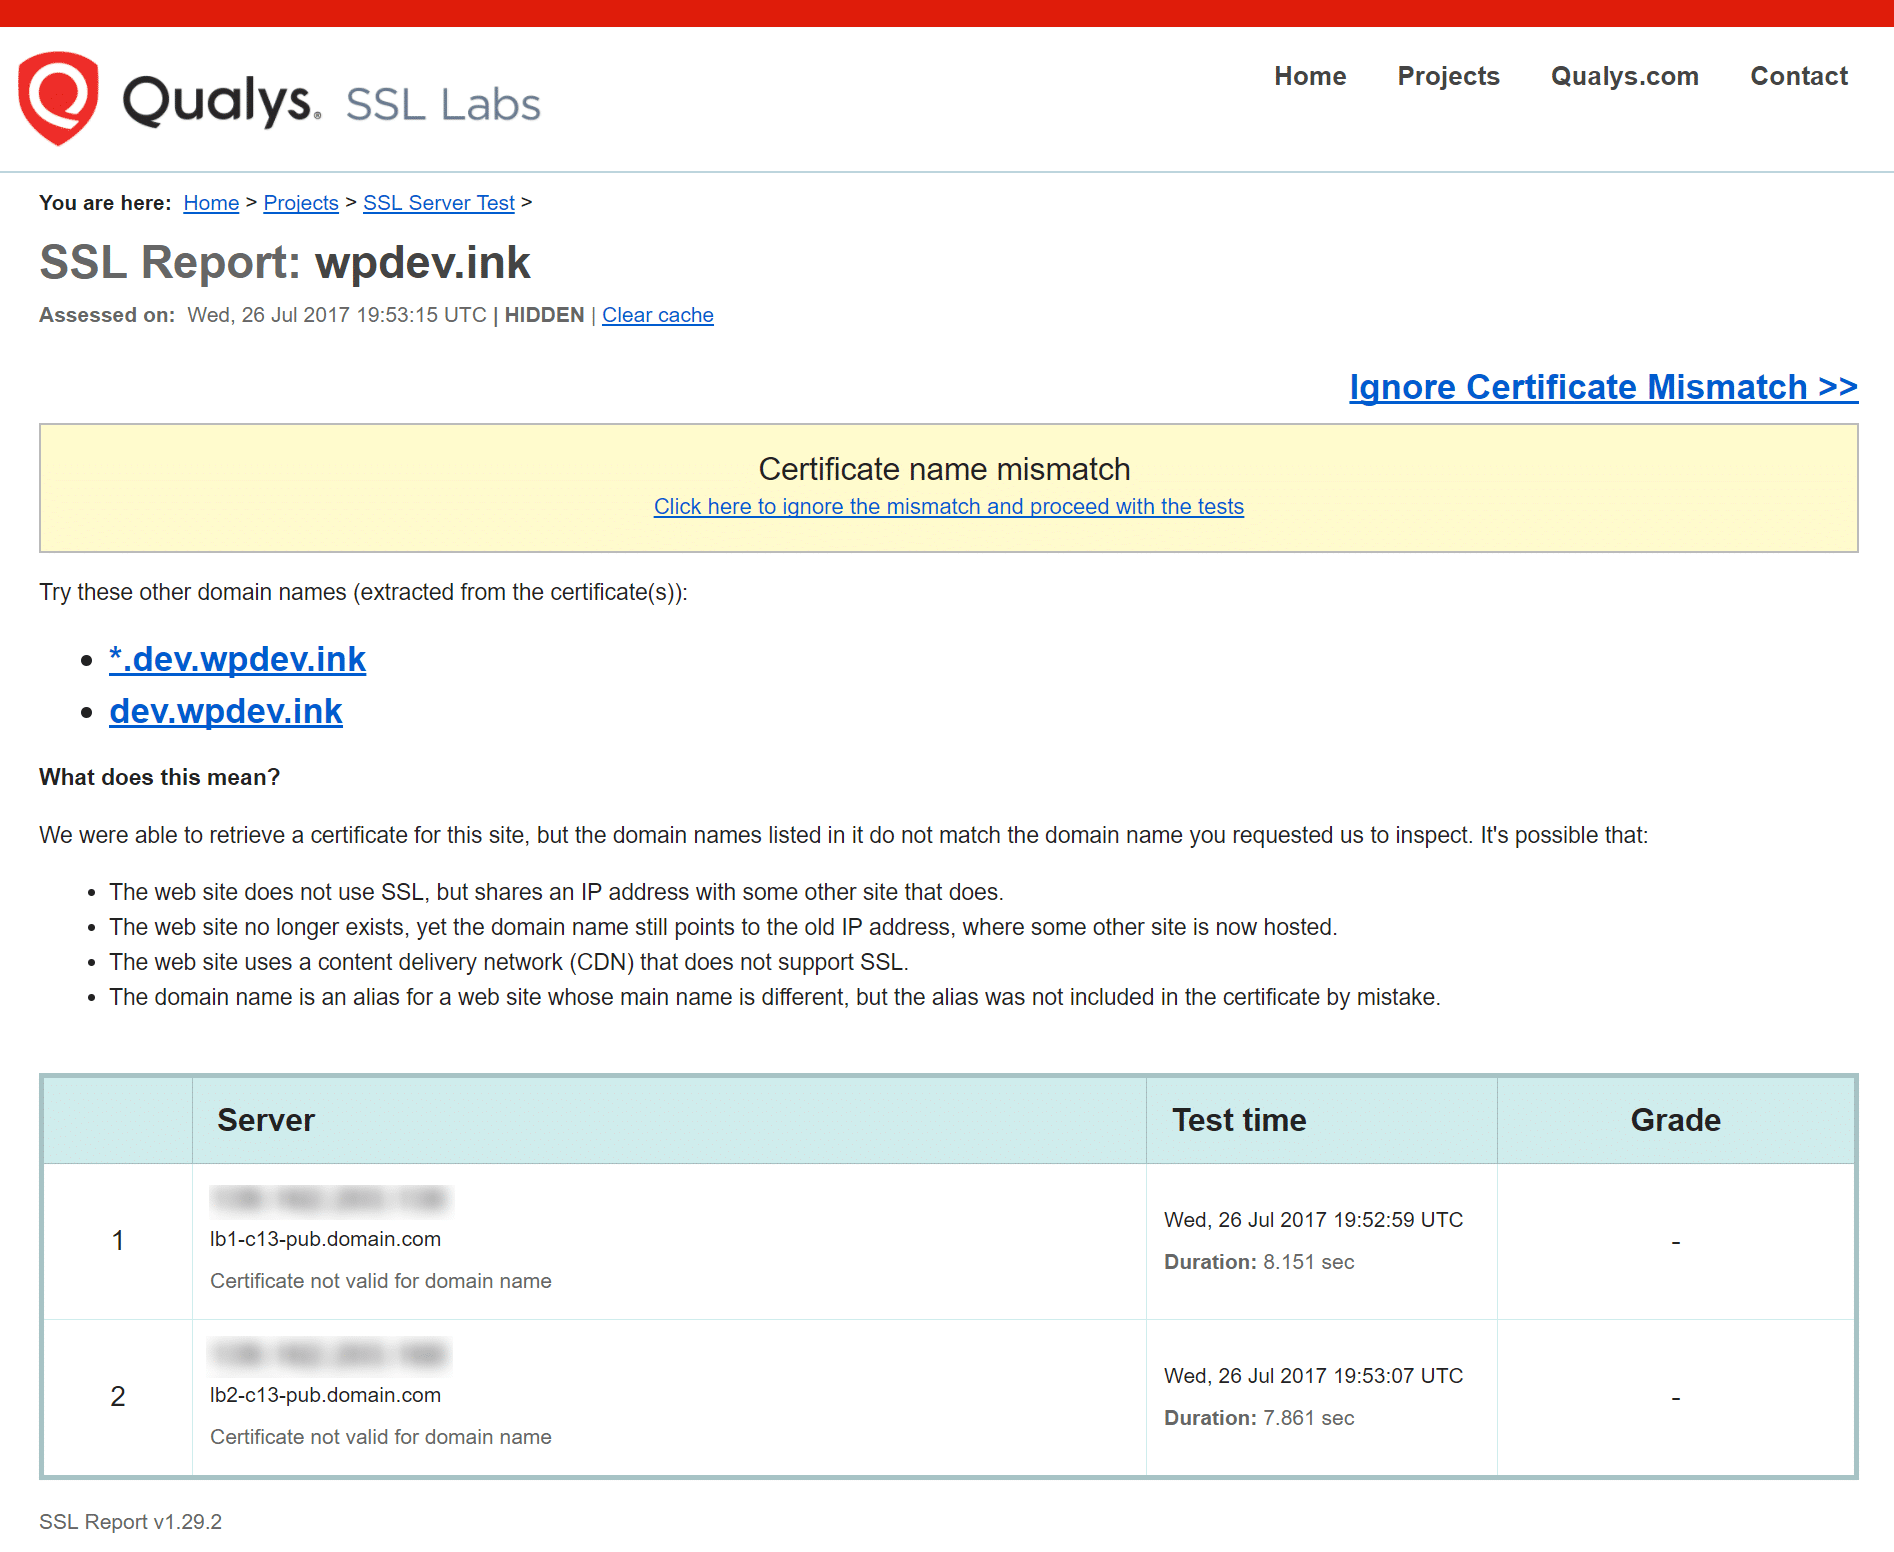
Task: Open the Home navigation link
Action: coord(1310,76)
